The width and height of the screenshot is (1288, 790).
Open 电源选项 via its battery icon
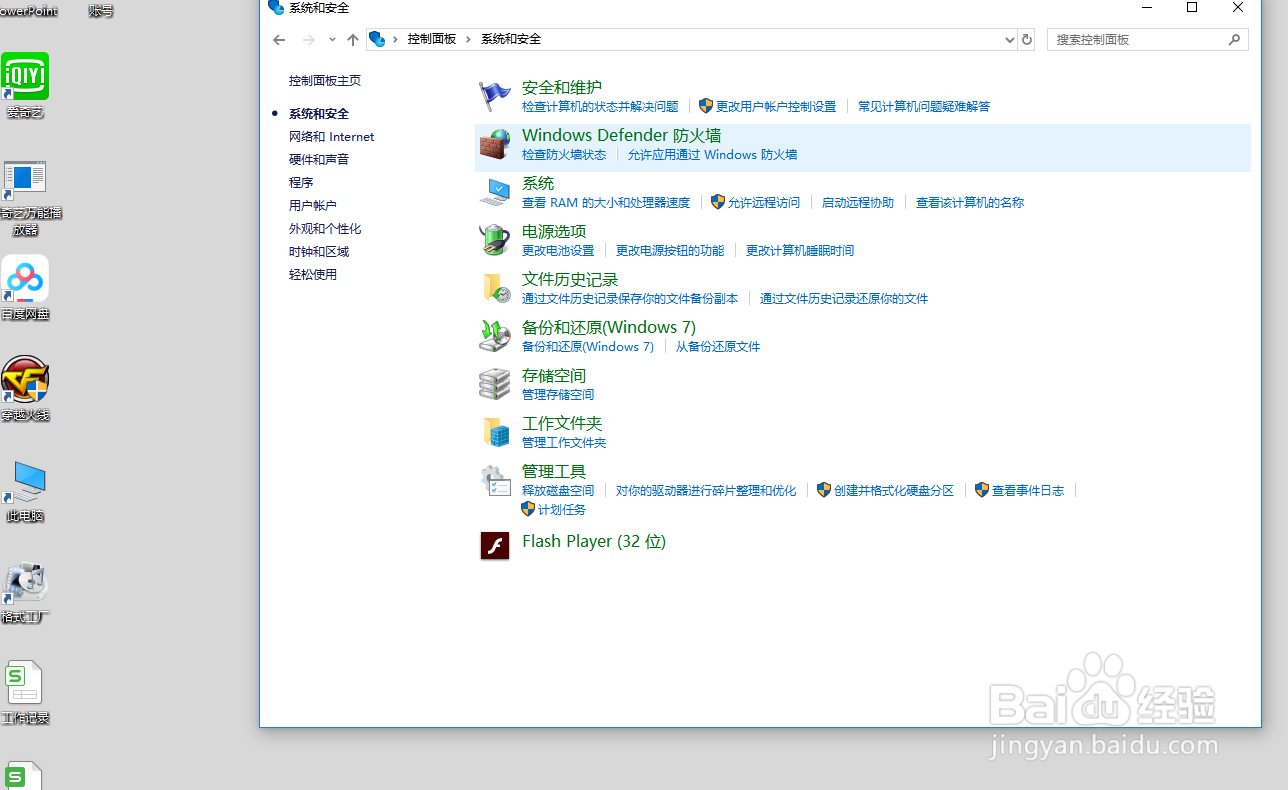point(494,239)
